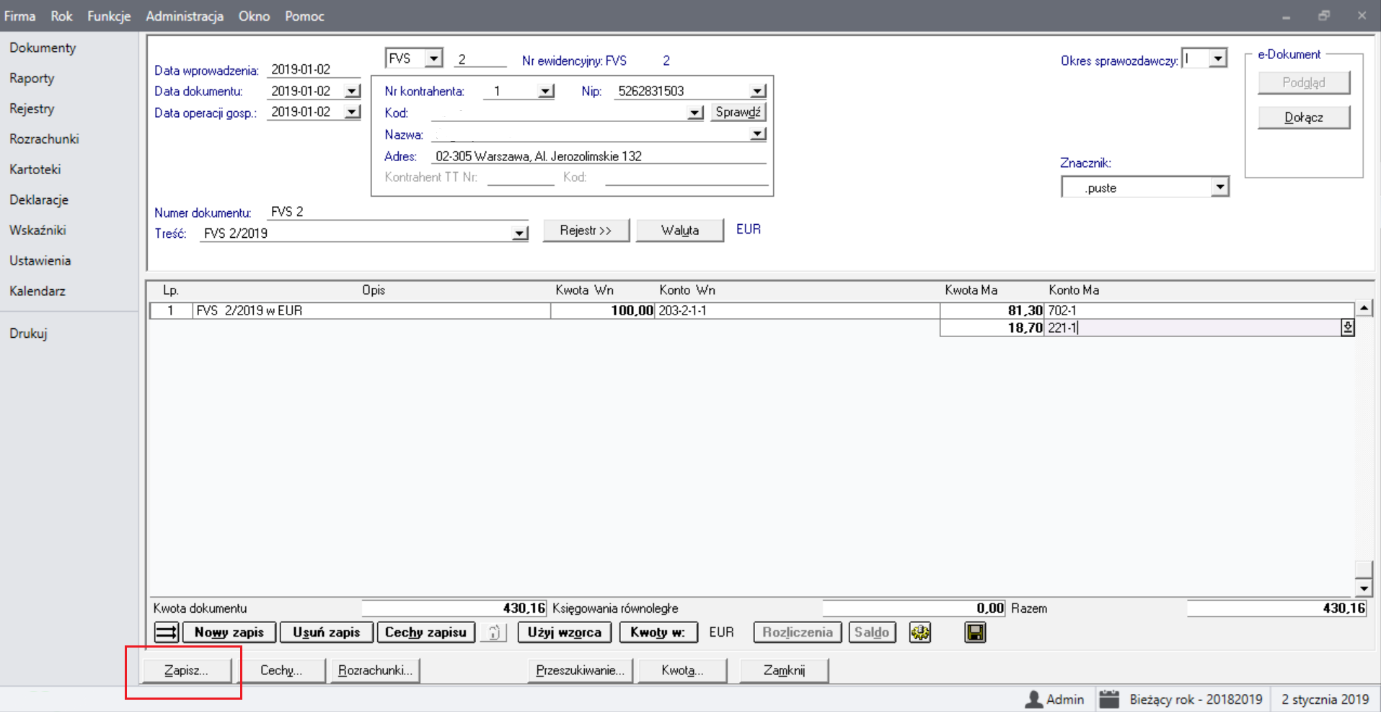Click the scroll-down arrow of entries table

tap(1364, 588)
